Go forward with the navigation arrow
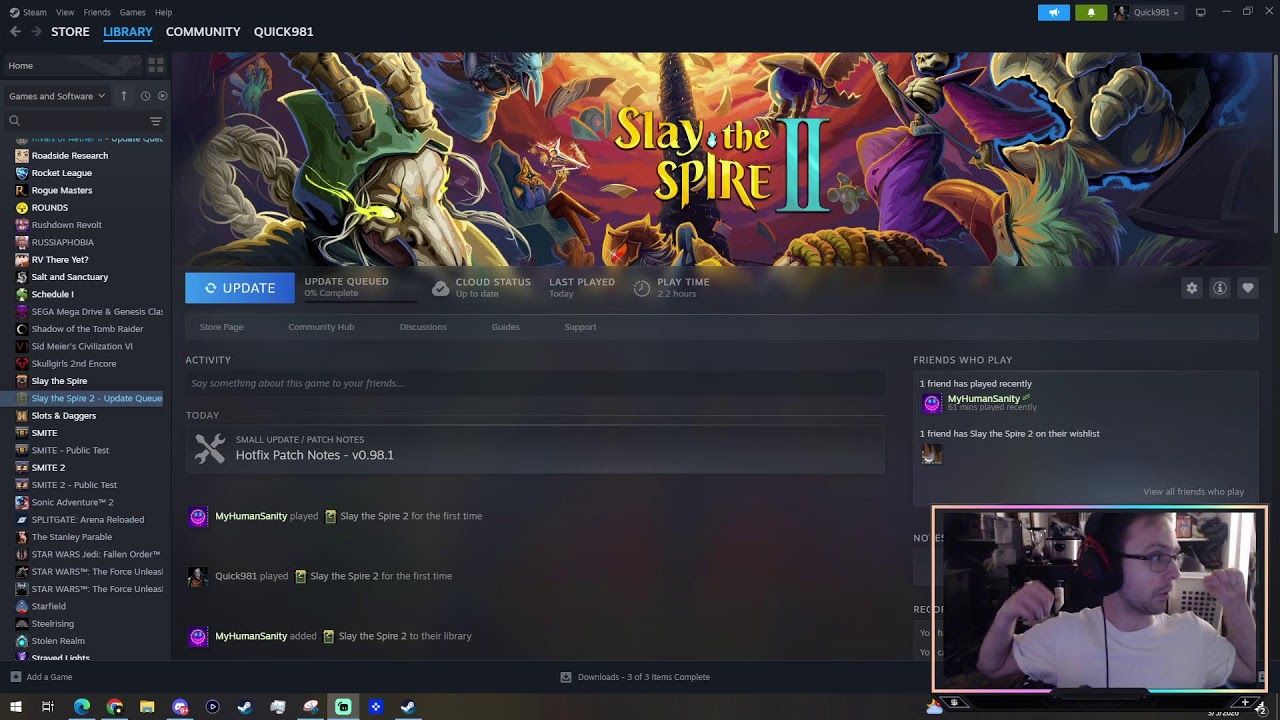This screenshot has height=720, width=1280. coord(36,31)
